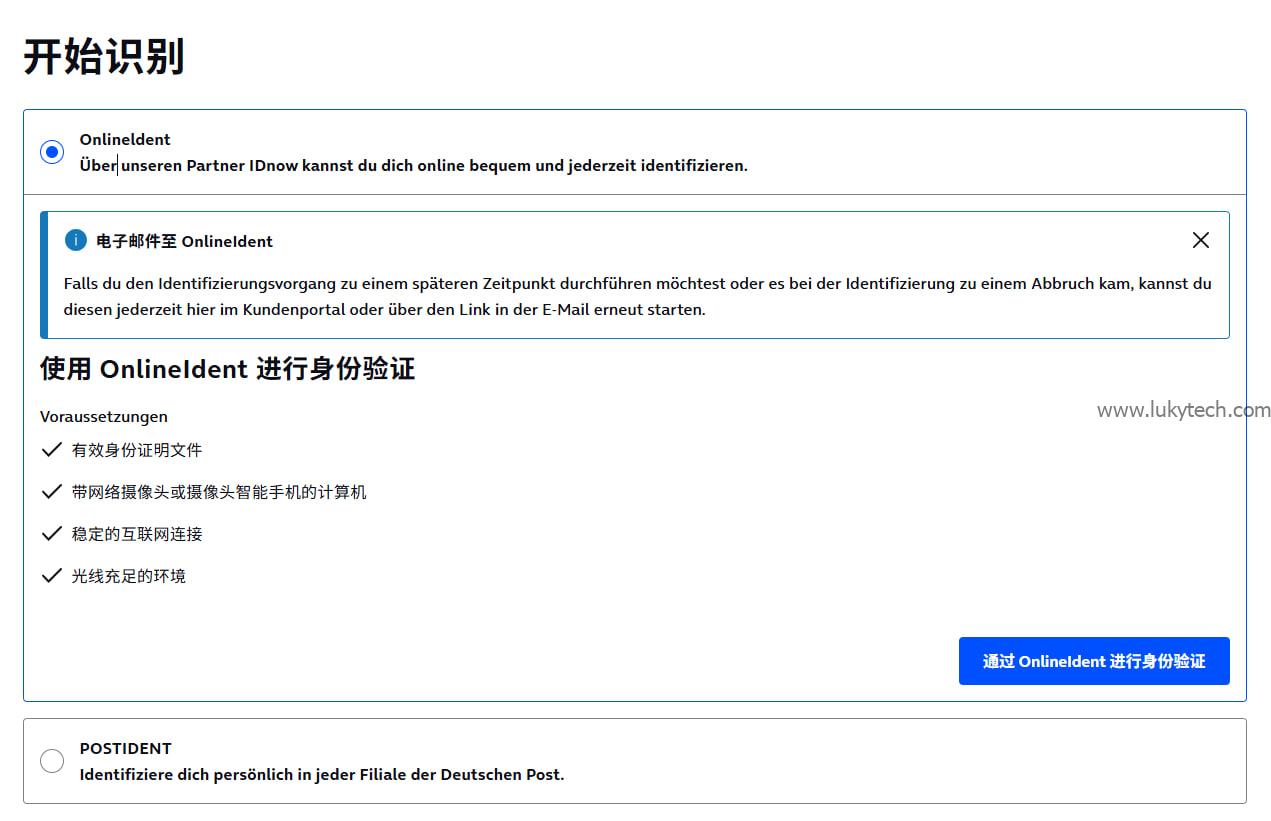Click the Deutsche Post Filiale description text

(321, 774)
